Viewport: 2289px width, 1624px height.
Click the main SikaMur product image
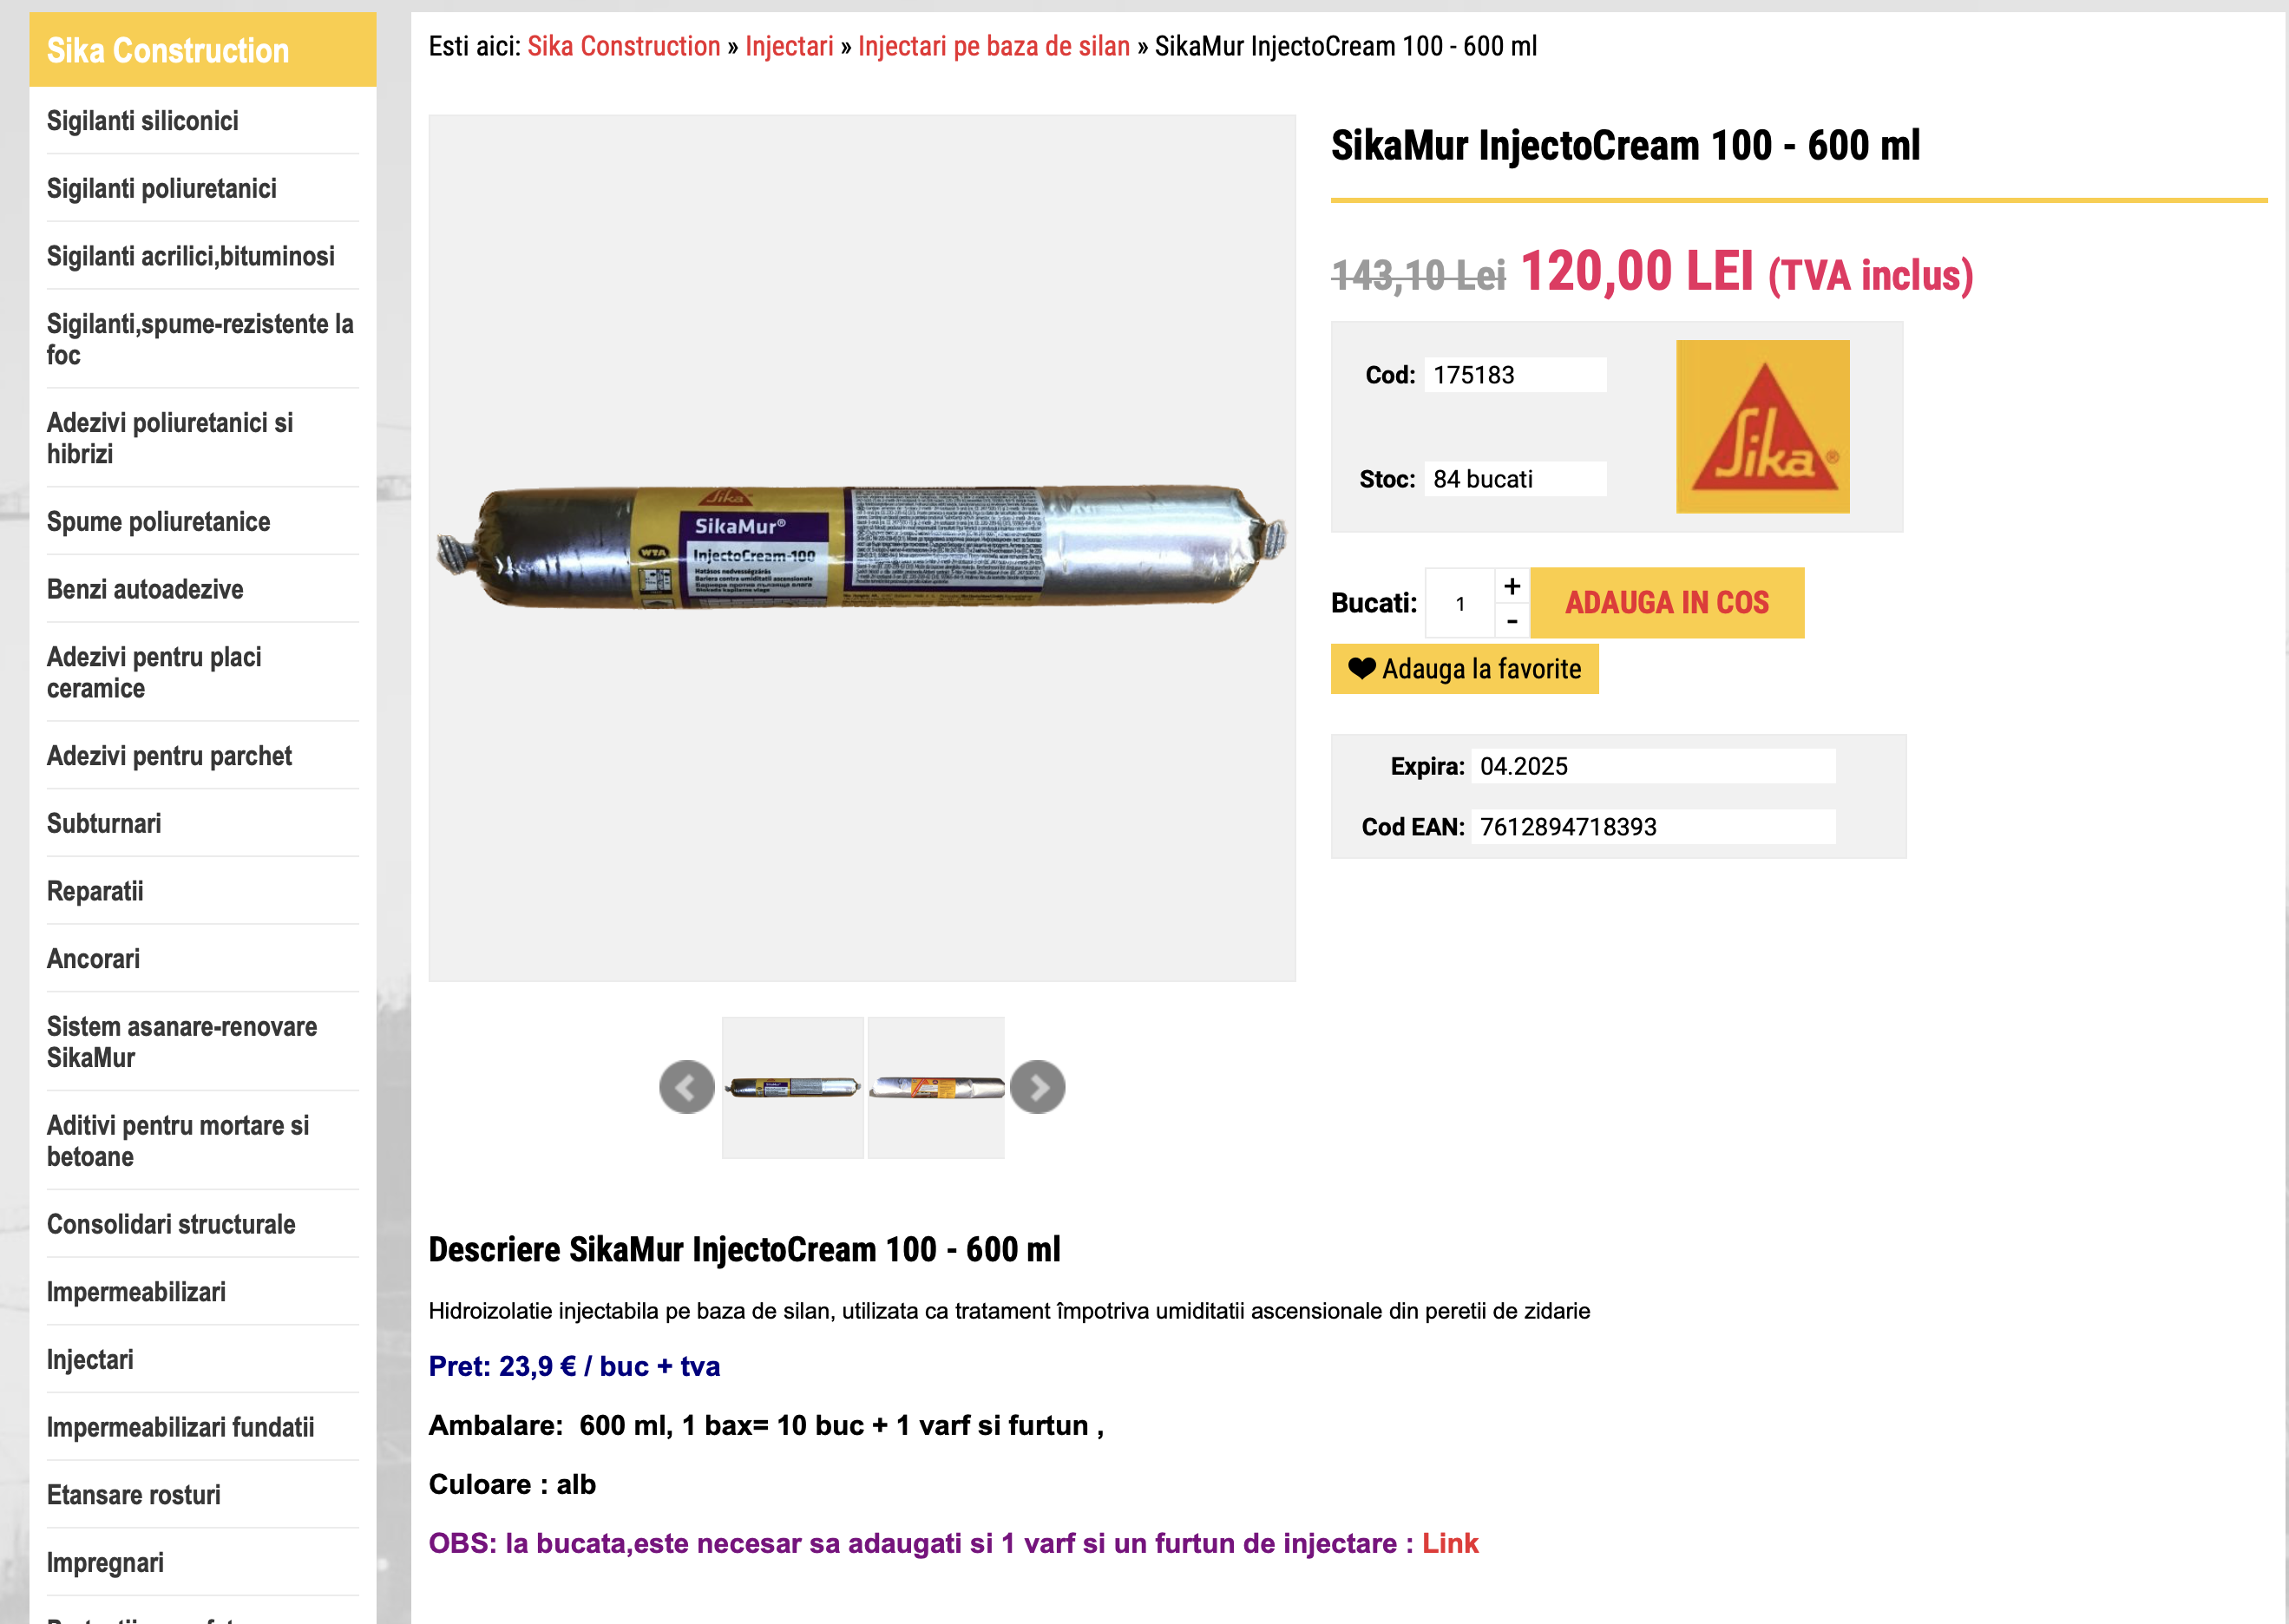[x=862, y=547]
